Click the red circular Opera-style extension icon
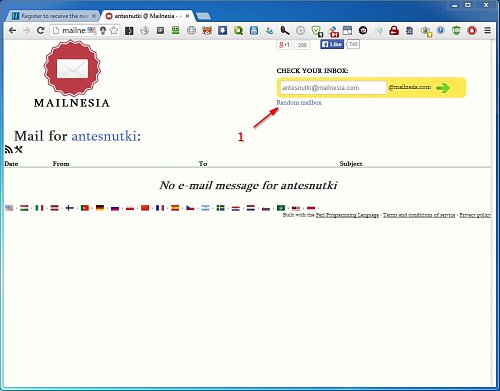The image size is (500, 391). click(x=472, y=31)
